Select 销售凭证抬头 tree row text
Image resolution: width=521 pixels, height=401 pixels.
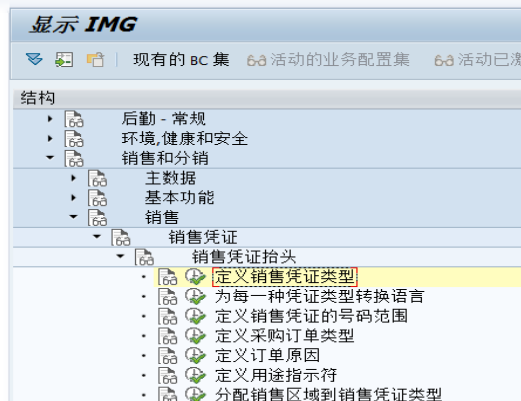point(244,257)
